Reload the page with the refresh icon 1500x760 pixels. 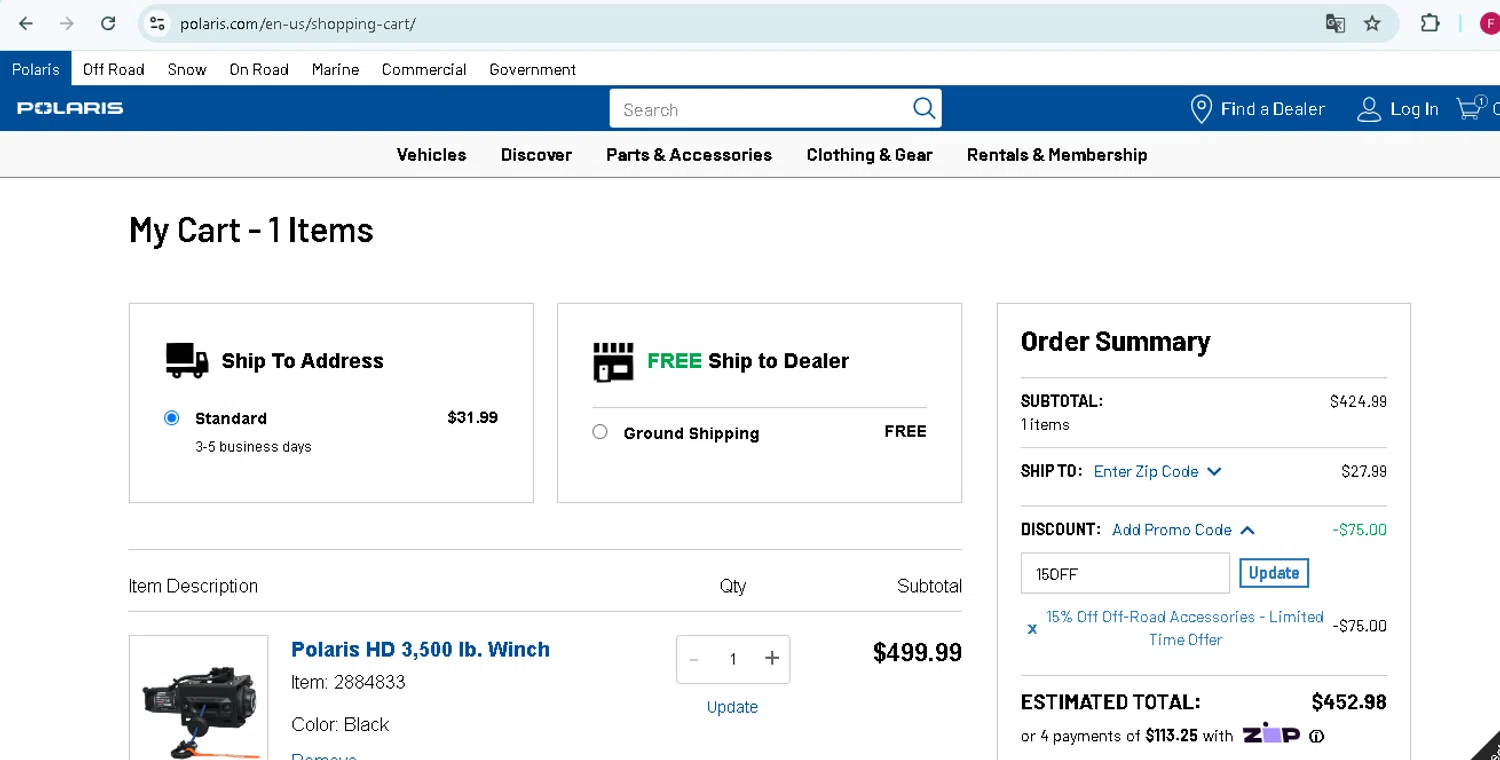point(108,23)
